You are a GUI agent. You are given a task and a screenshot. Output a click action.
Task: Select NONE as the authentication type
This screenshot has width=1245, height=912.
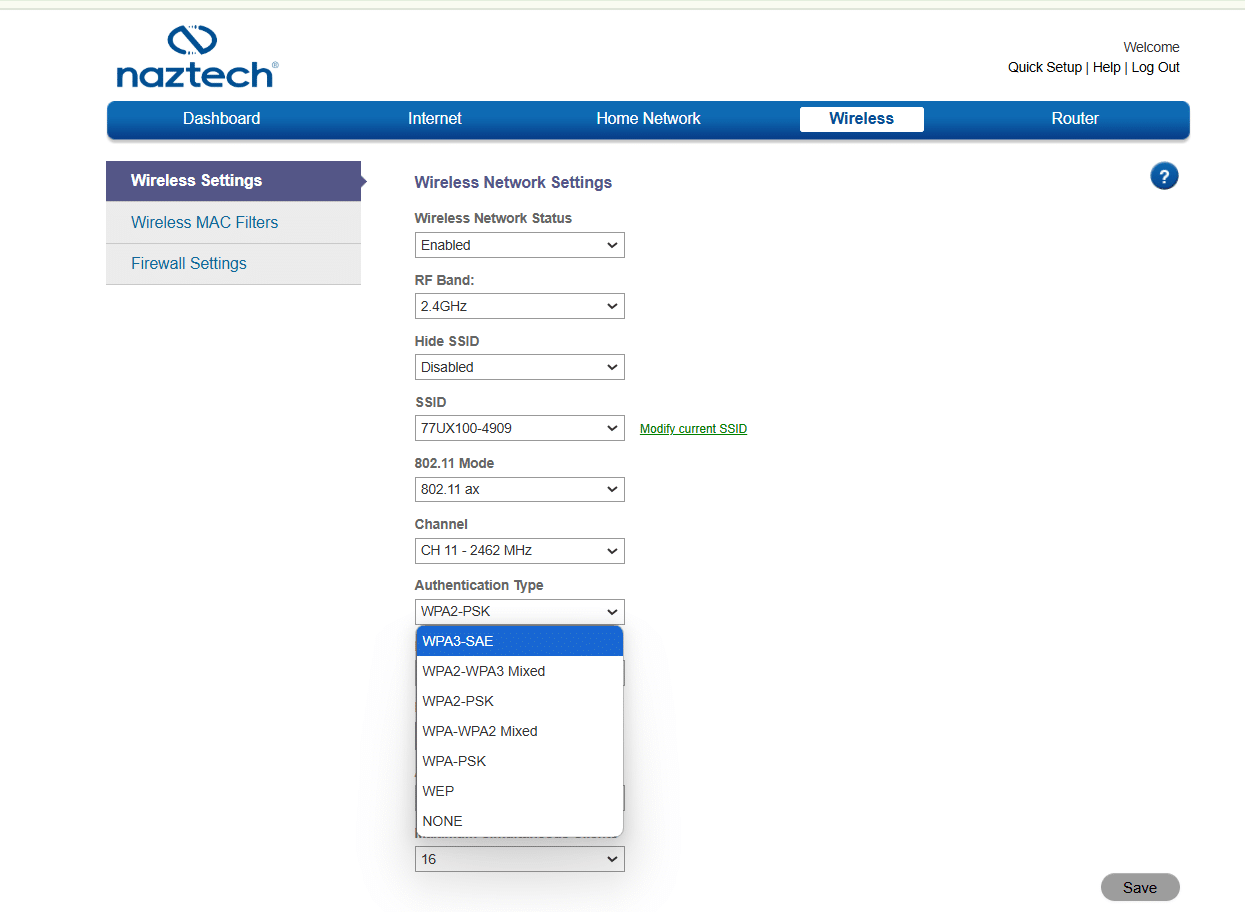[x=519, y=821]
